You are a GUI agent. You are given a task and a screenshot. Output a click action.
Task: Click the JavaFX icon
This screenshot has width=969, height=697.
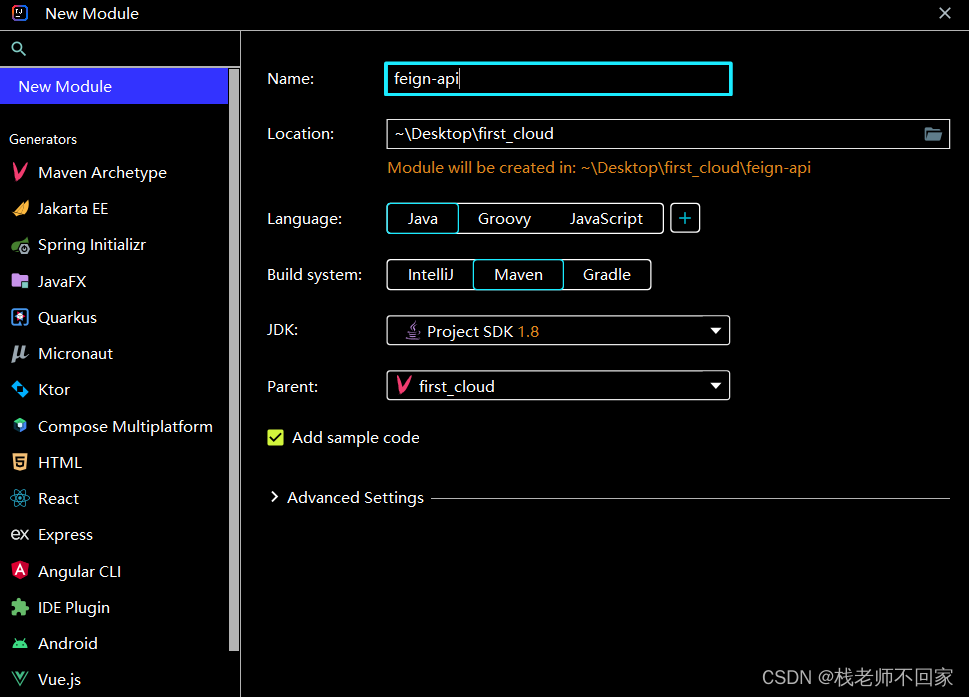20,281
